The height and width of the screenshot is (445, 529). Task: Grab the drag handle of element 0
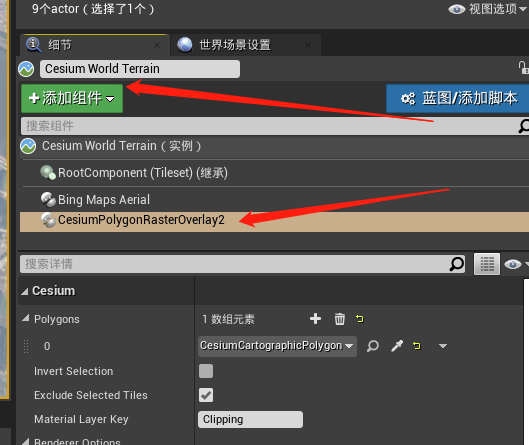[26, 346]
